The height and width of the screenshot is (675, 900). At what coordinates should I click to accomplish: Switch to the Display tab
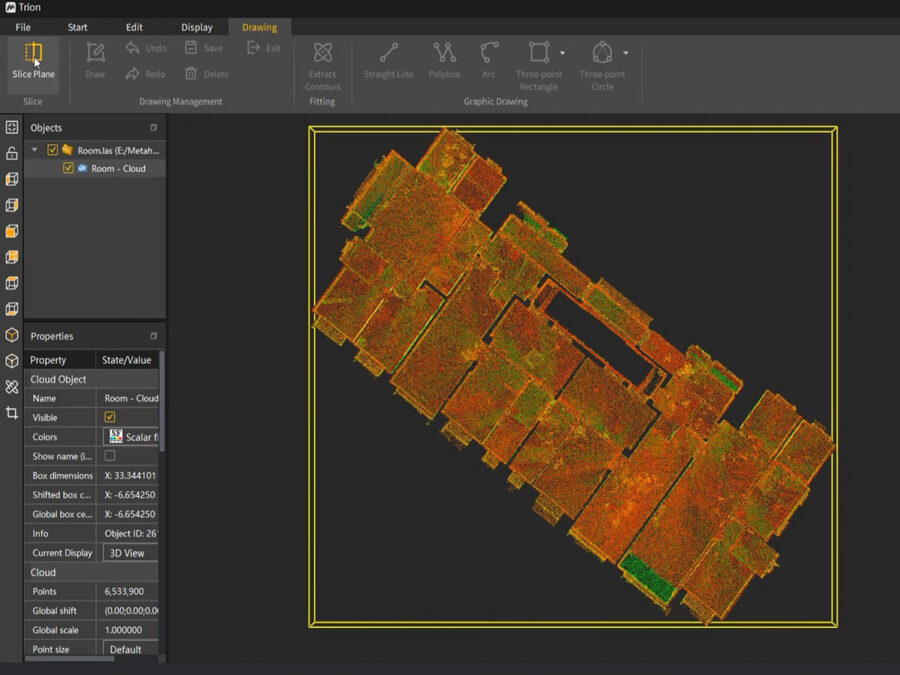point(197,27)
